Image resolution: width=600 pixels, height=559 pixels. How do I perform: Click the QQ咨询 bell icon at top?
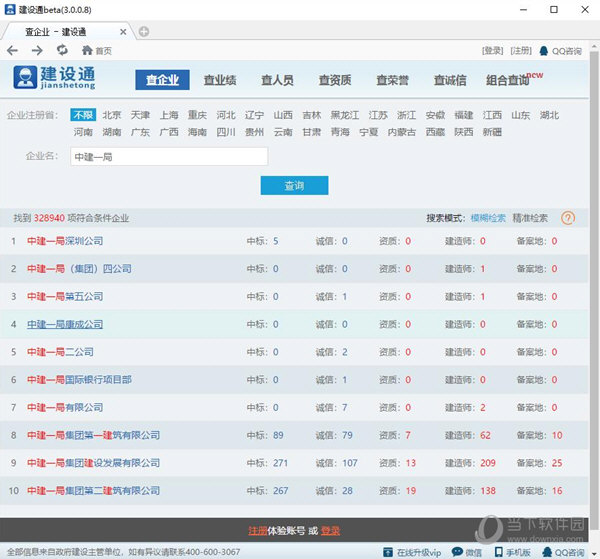[x=543, y=51]
